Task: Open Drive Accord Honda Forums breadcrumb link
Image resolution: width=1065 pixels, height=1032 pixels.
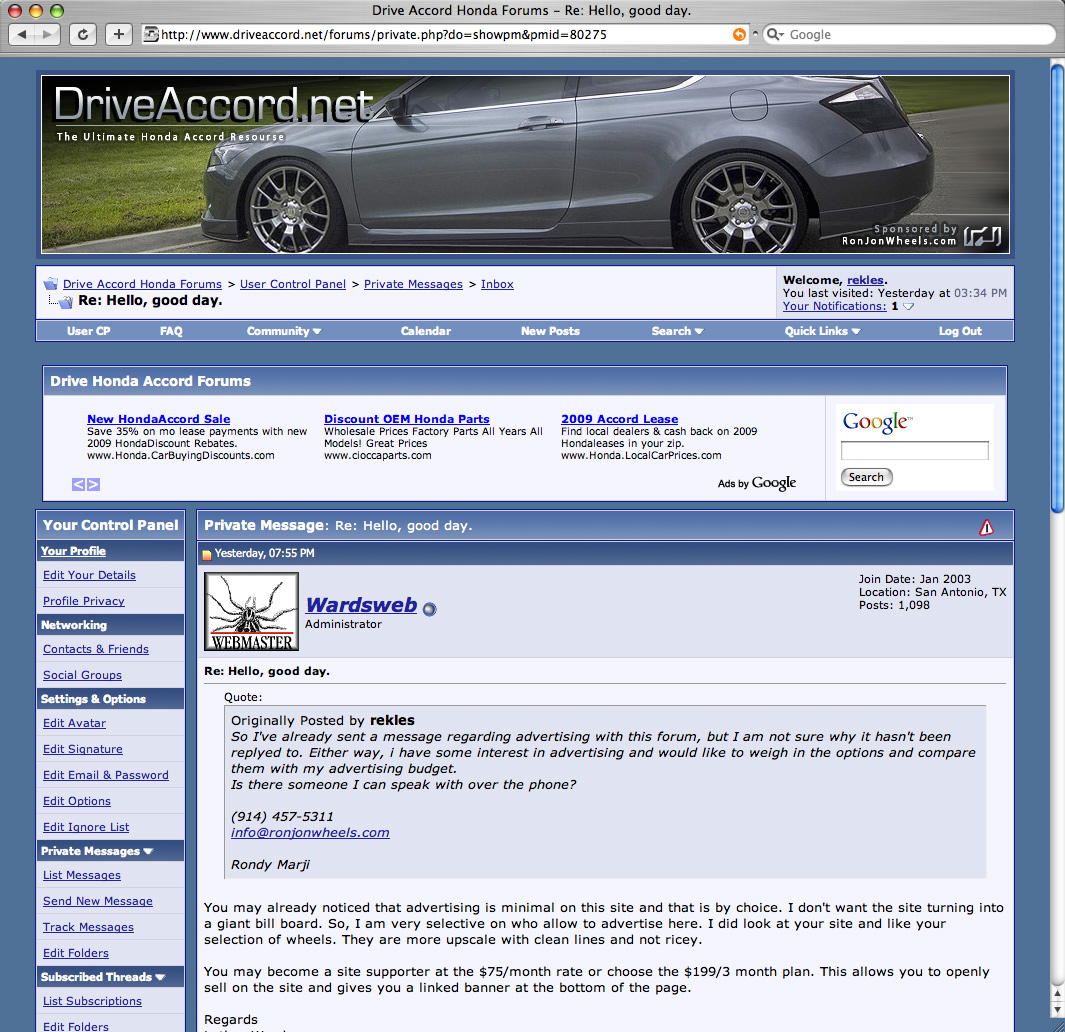Action: (x=143, y=284)
